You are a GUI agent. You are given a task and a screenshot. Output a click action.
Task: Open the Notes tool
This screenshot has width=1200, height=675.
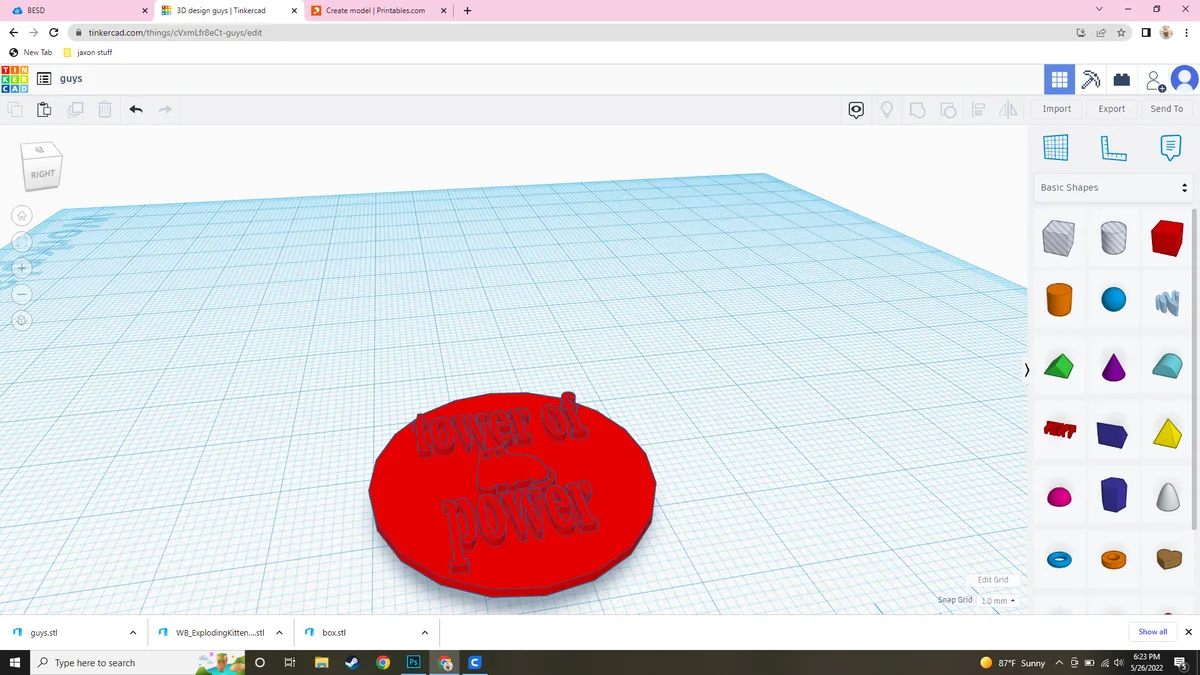1170,147
